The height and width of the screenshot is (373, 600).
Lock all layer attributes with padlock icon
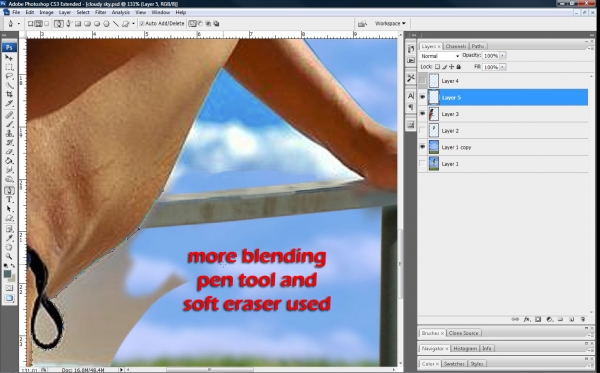click(x=458, y=67)
